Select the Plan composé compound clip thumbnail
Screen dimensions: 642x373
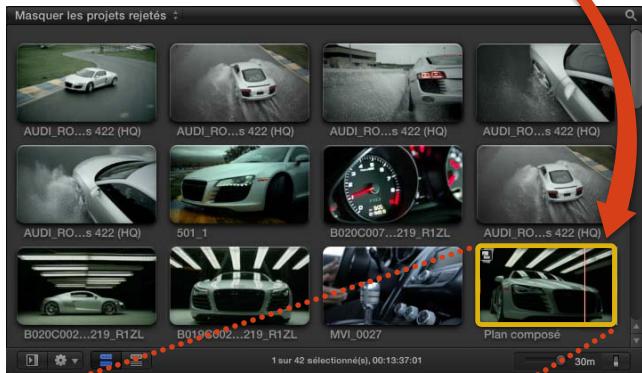(x=546, y=285)
